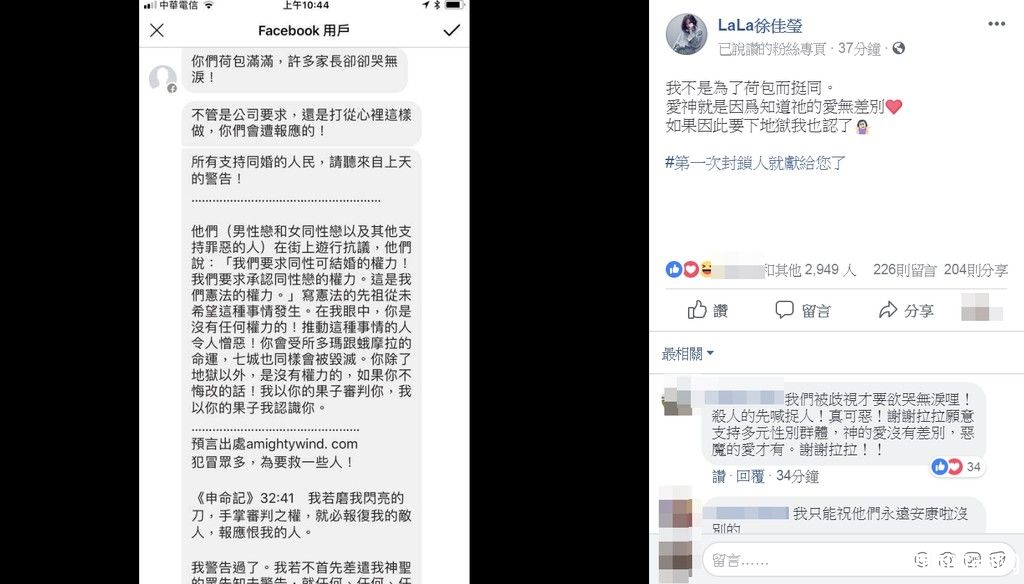Open the three-dot post options menu
This screenshot has width=1024, height=584.
[996, 24]
